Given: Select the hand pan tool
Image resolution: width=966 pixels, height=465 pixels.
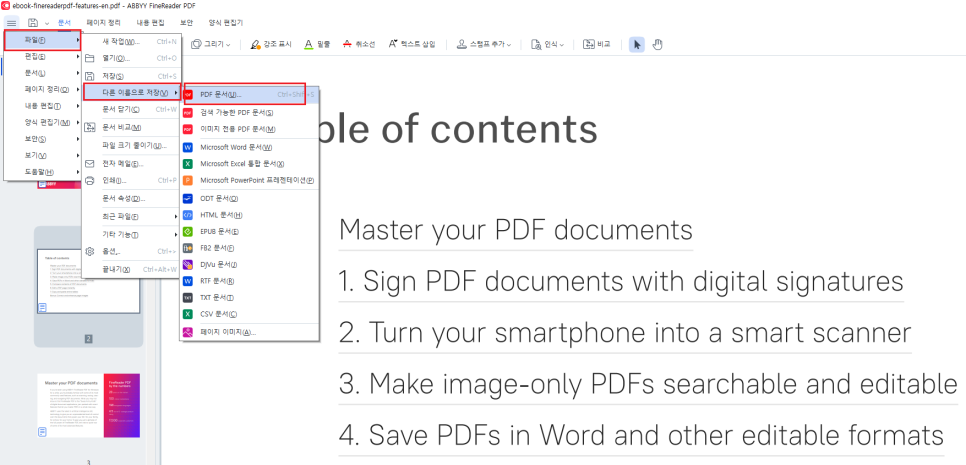Looking at the screenshot, I should tap(657, 44).
